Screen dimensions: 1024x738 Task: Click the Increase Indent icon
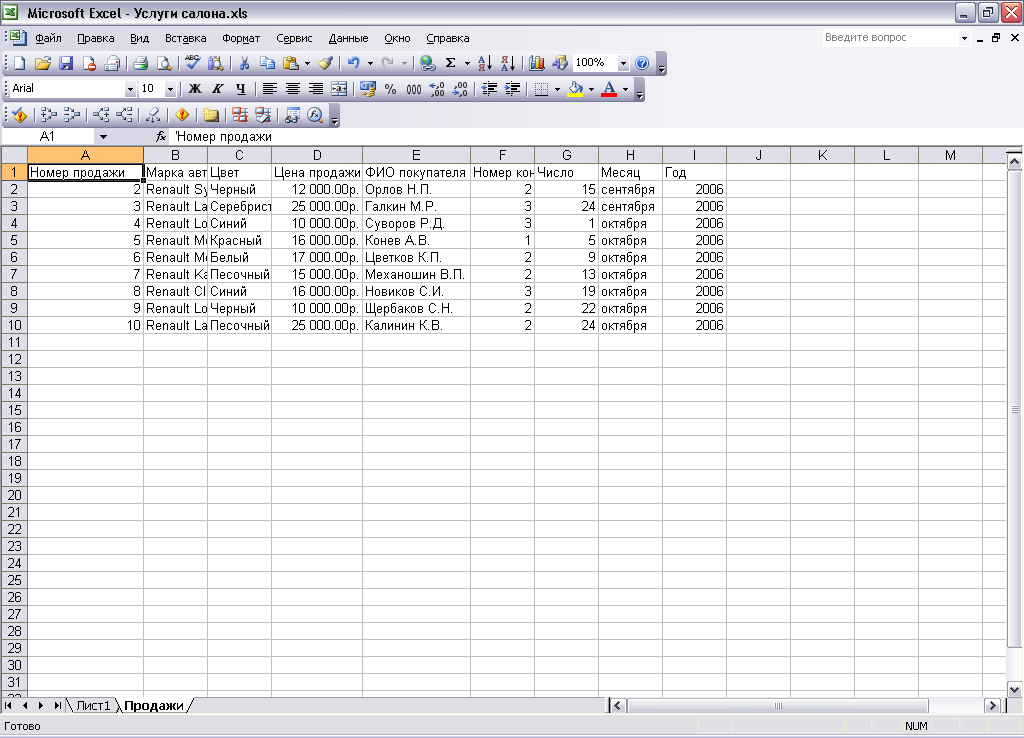tap(513, 89)
